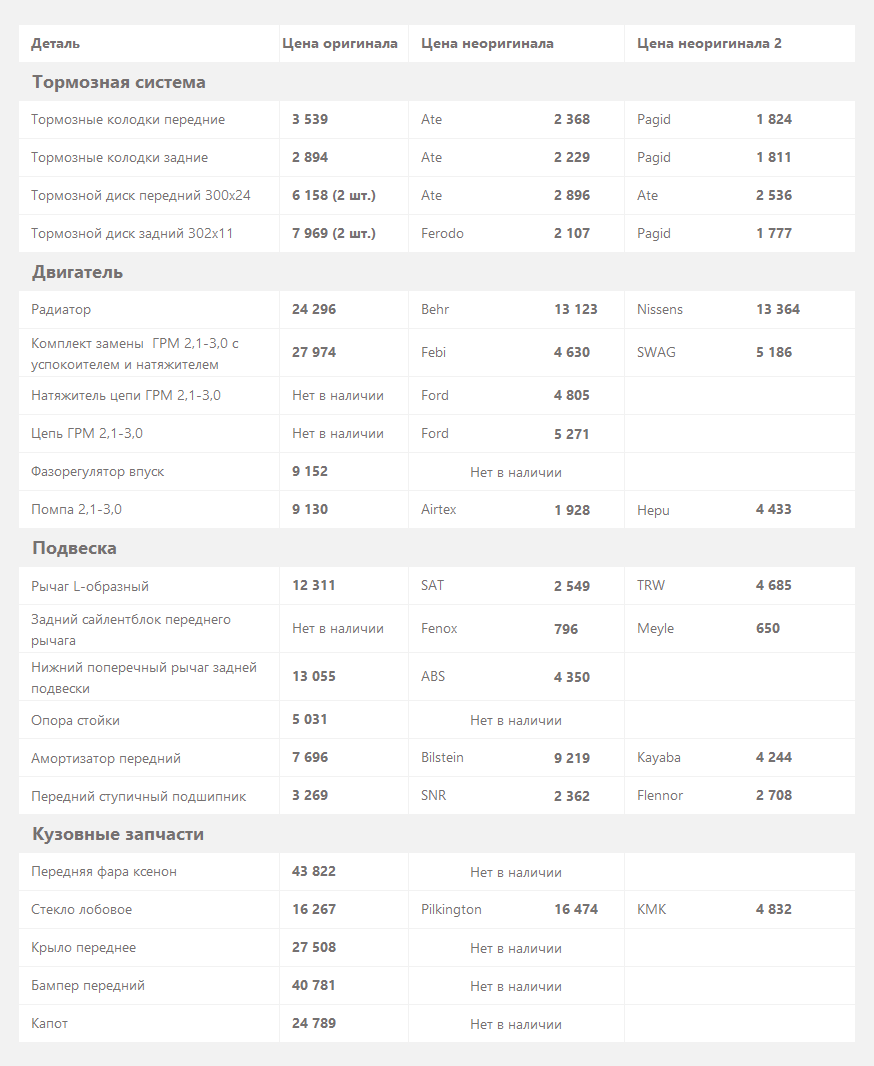The image size is (874, 1066).
Task: Select the "Двигатель" section heading
Action: (77, 273)
